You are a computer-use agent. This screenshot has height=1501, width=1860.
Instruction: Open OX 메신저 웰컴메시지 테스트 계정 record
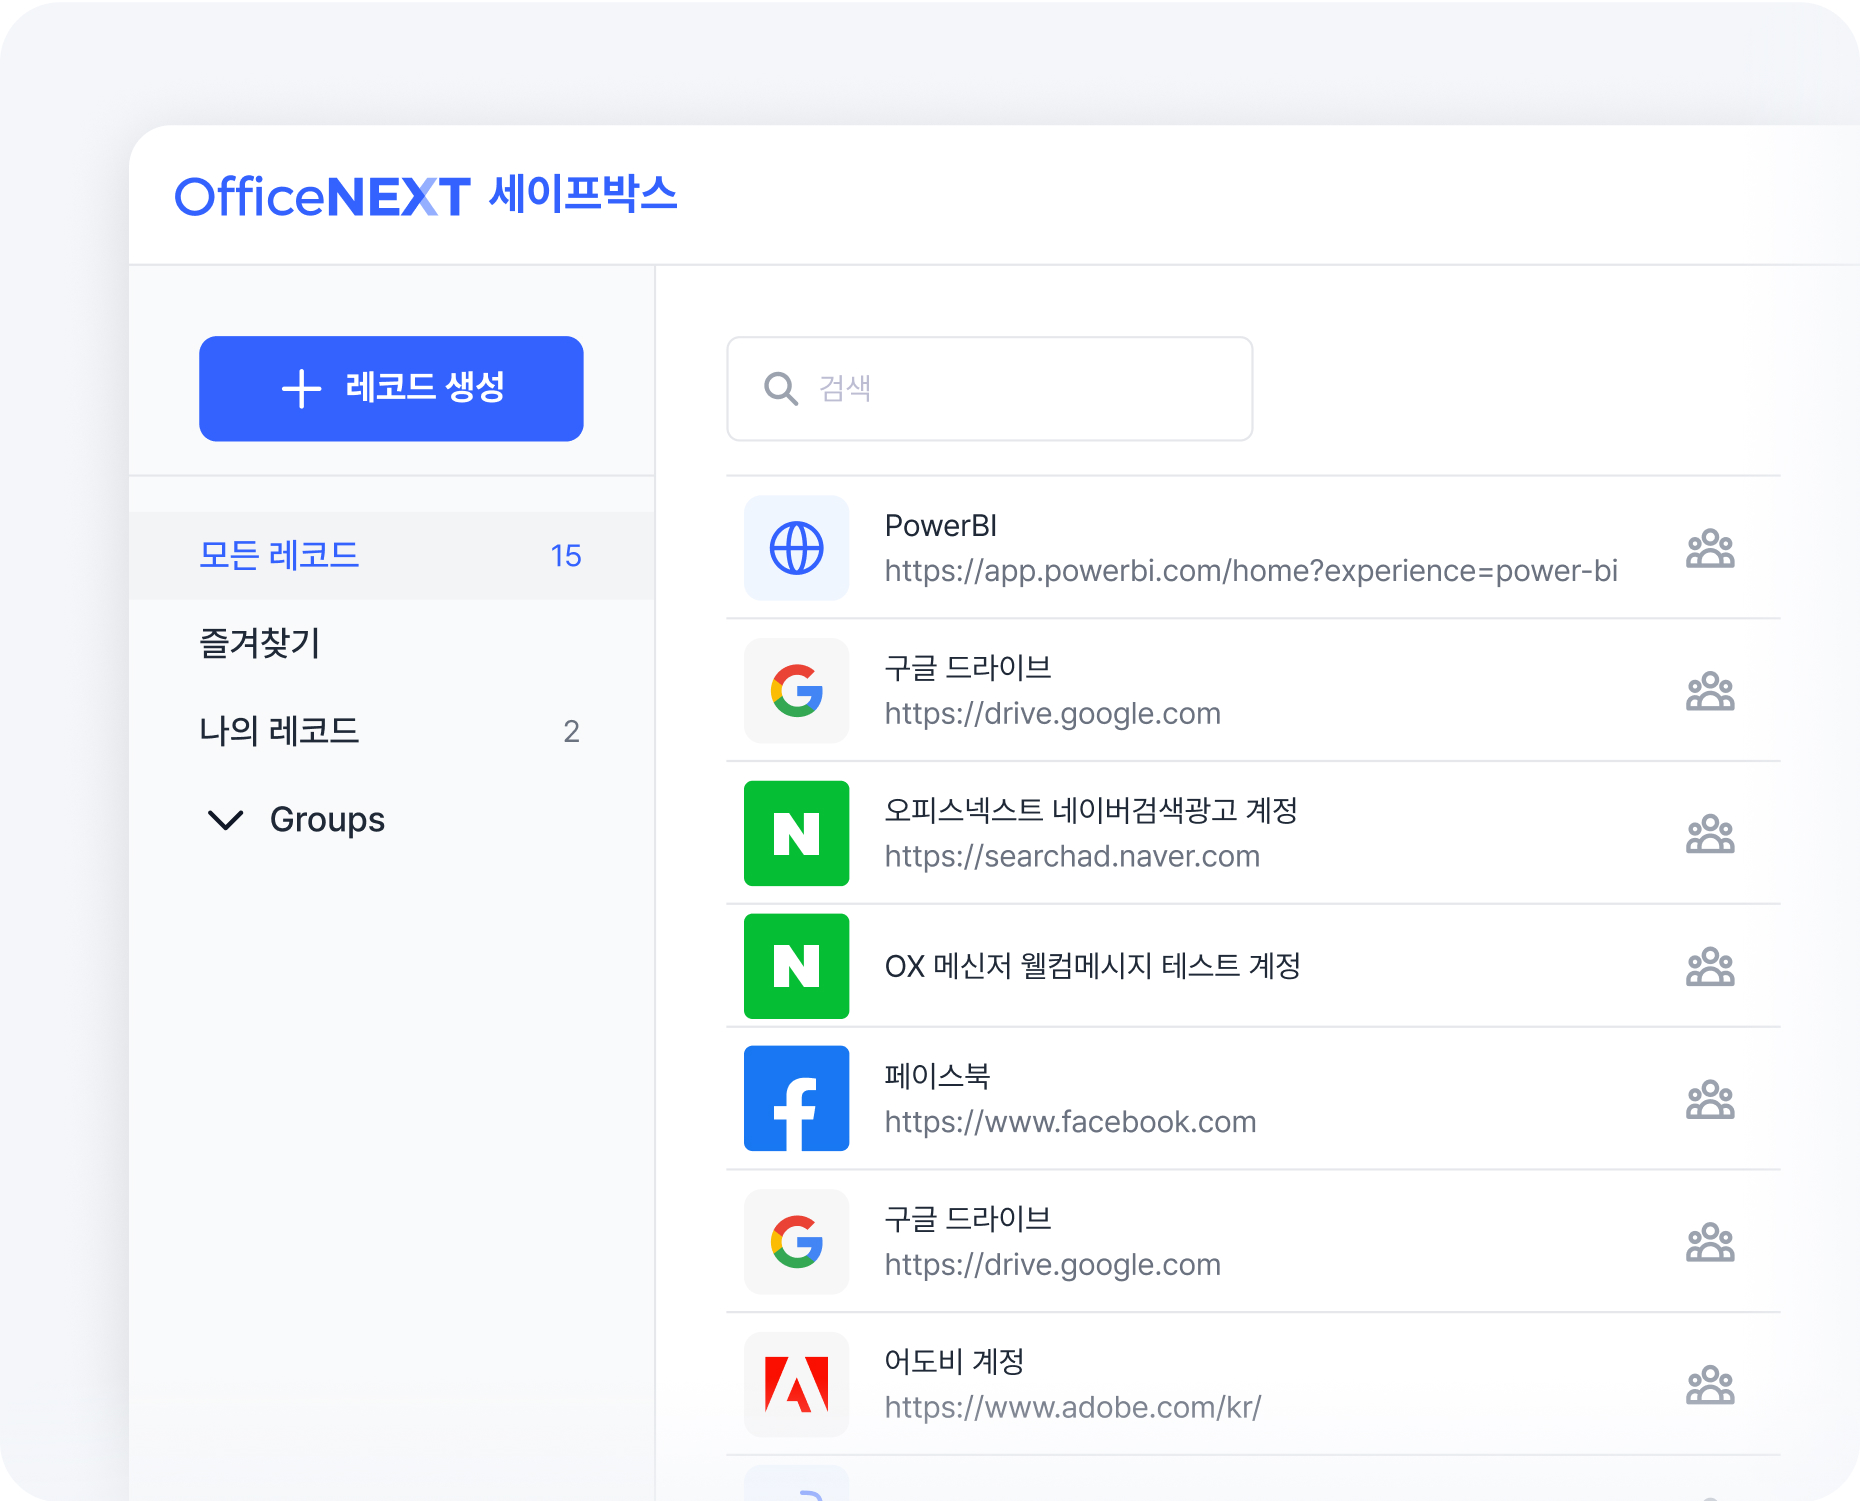pyautogui.click(x=1092, y=966)
